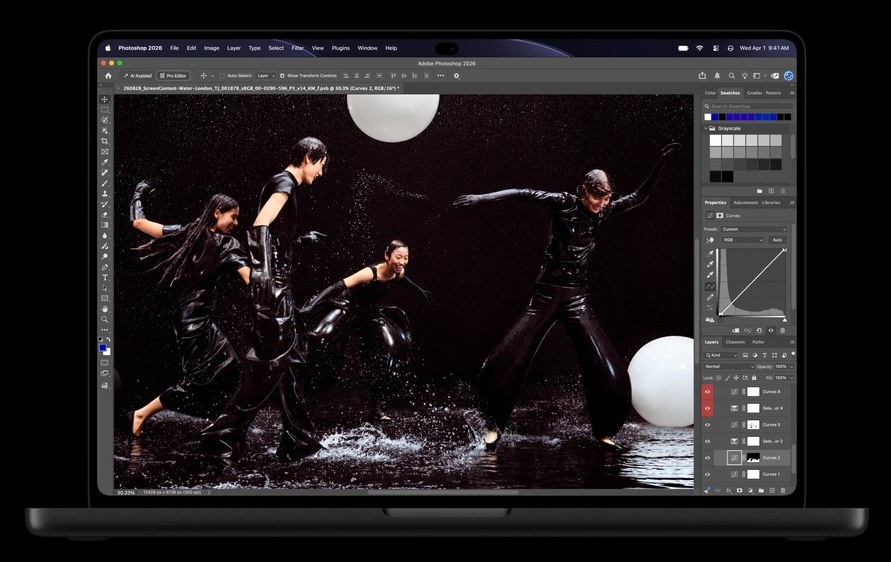Open the Color panel tab
Screen dimensions: 891x562
tap(710, 93)
